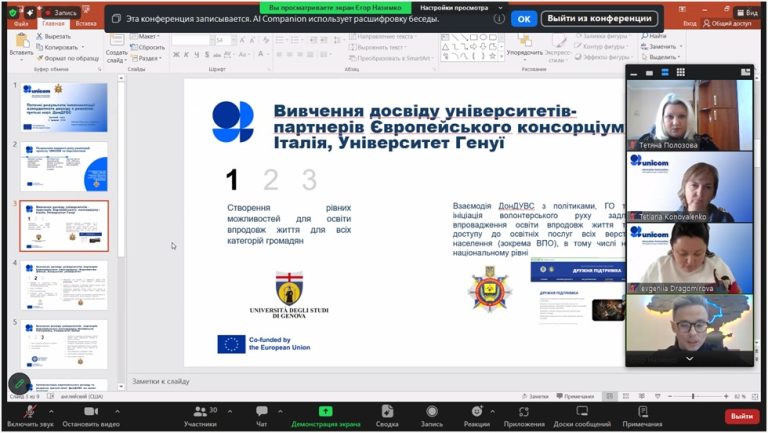This screenshot has height=433, width=768.
Task: Click the Участники participants icon
Action: (200, 411)
